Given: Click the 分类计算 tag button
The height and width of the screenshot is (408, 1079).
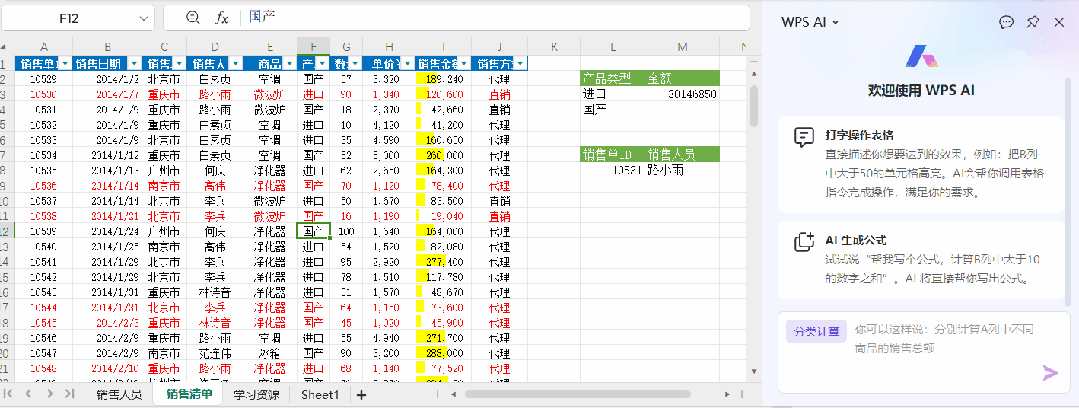Looking at the screenshot, I should [816, 331].
